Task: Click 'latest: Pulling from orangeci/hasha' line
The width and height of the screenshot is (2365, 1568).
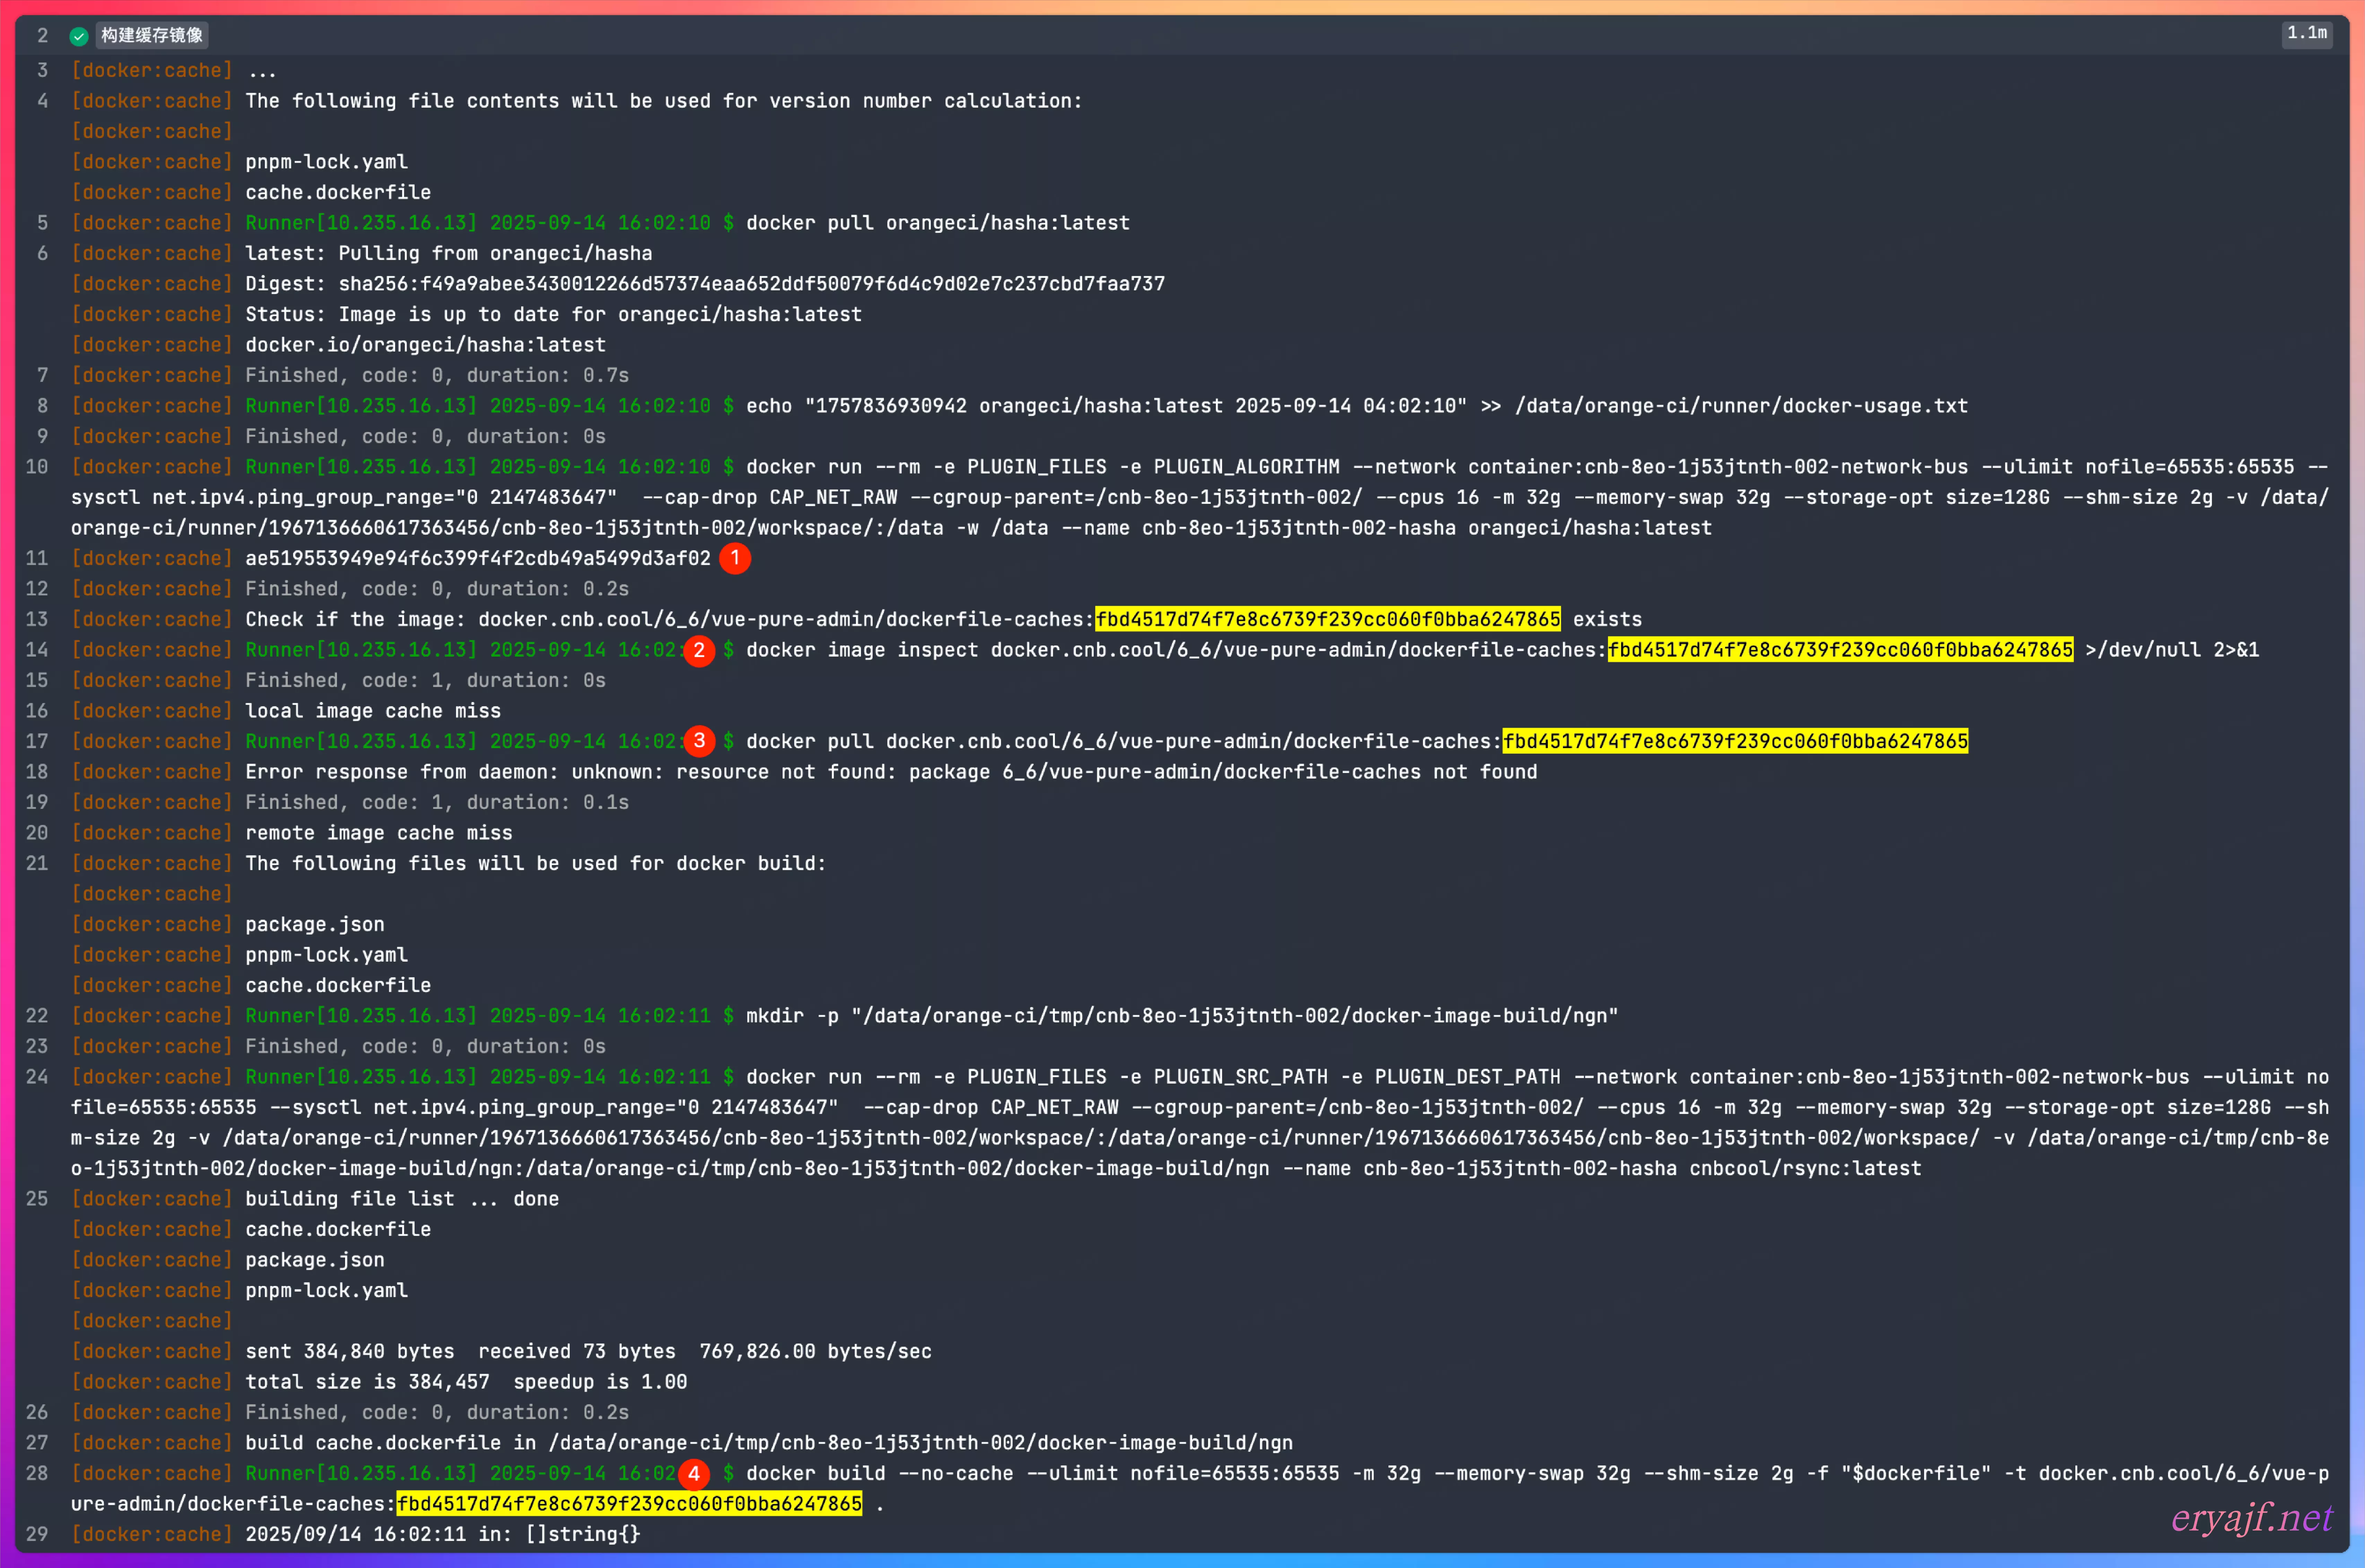Action: (x=449, y=254)
